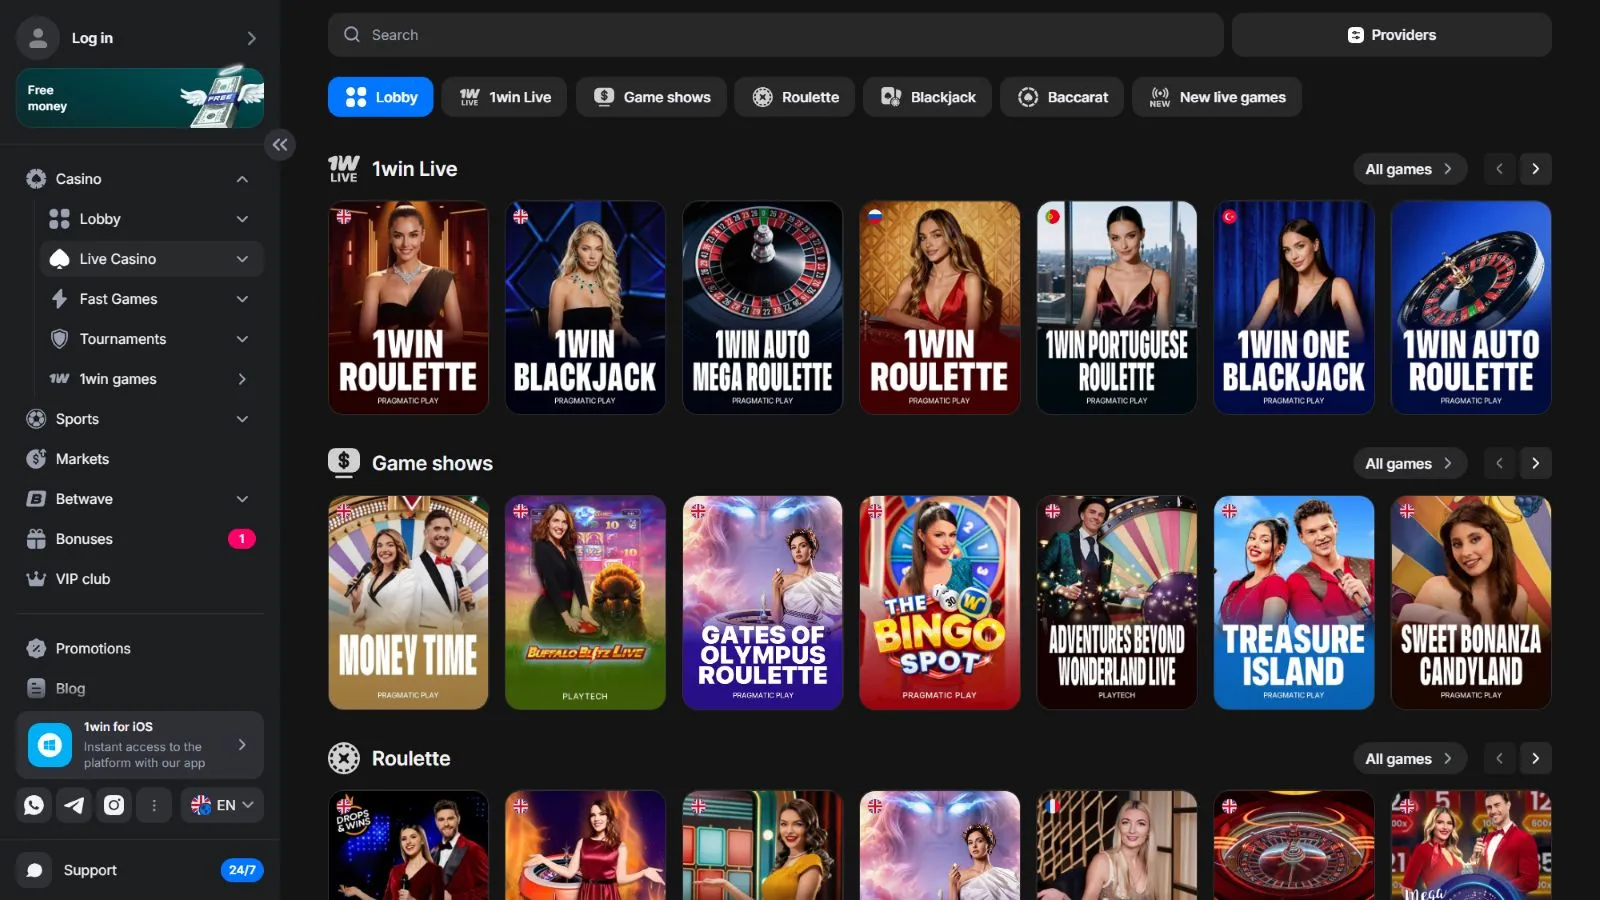1600x900 pixels.
Task: Expand the Fast Games submenu
Action: point(242,299)
